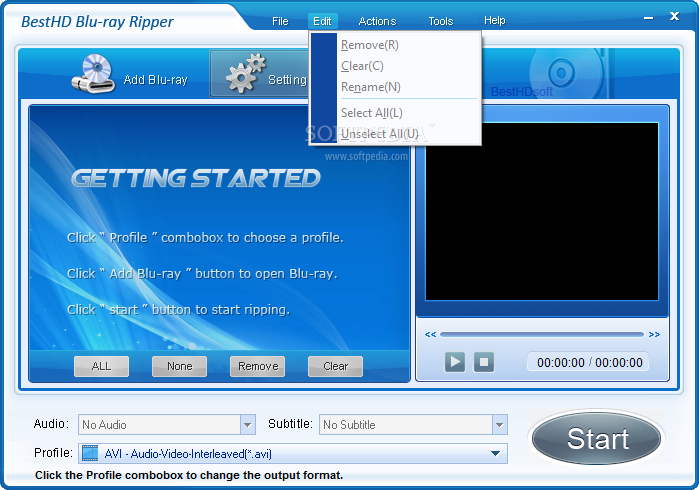The width and height of the screenshot is (699, 490).
Task: Click the preview seek slider track
Action: tap(542, 334)
